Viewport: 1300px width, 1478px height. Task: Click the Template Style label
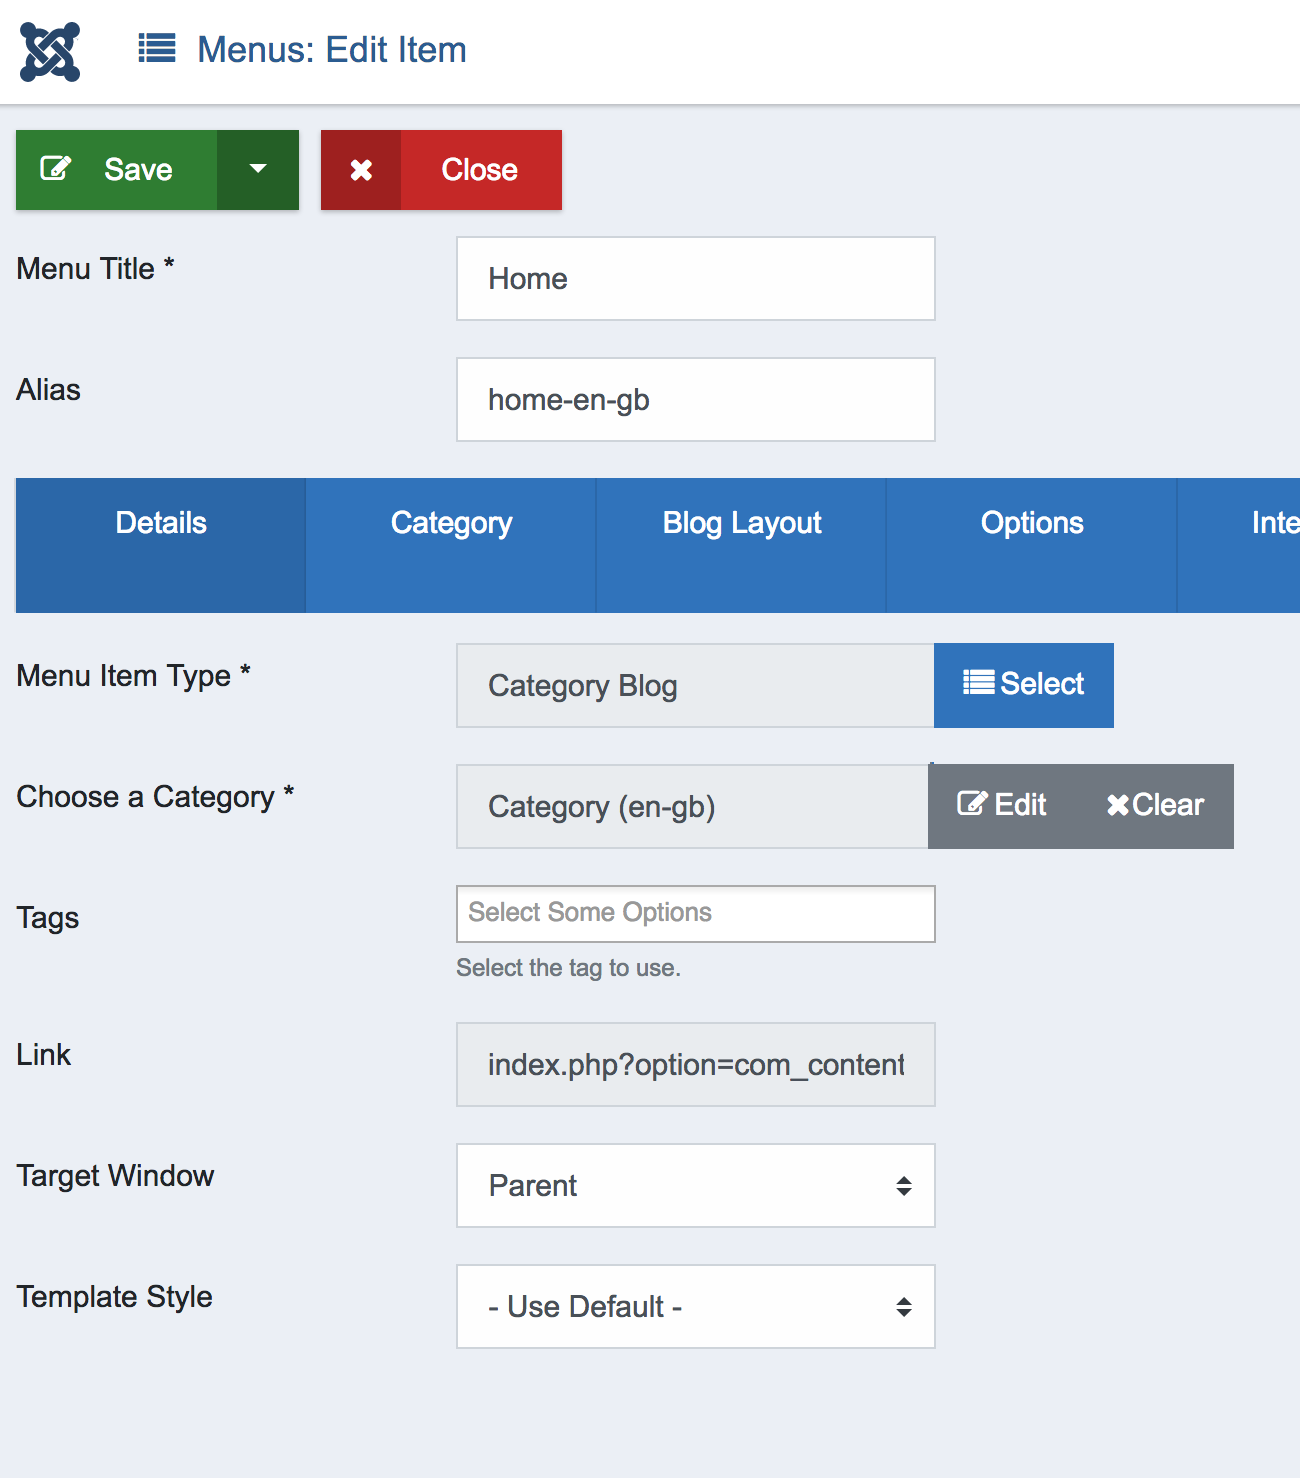[x=114, y=1297]
